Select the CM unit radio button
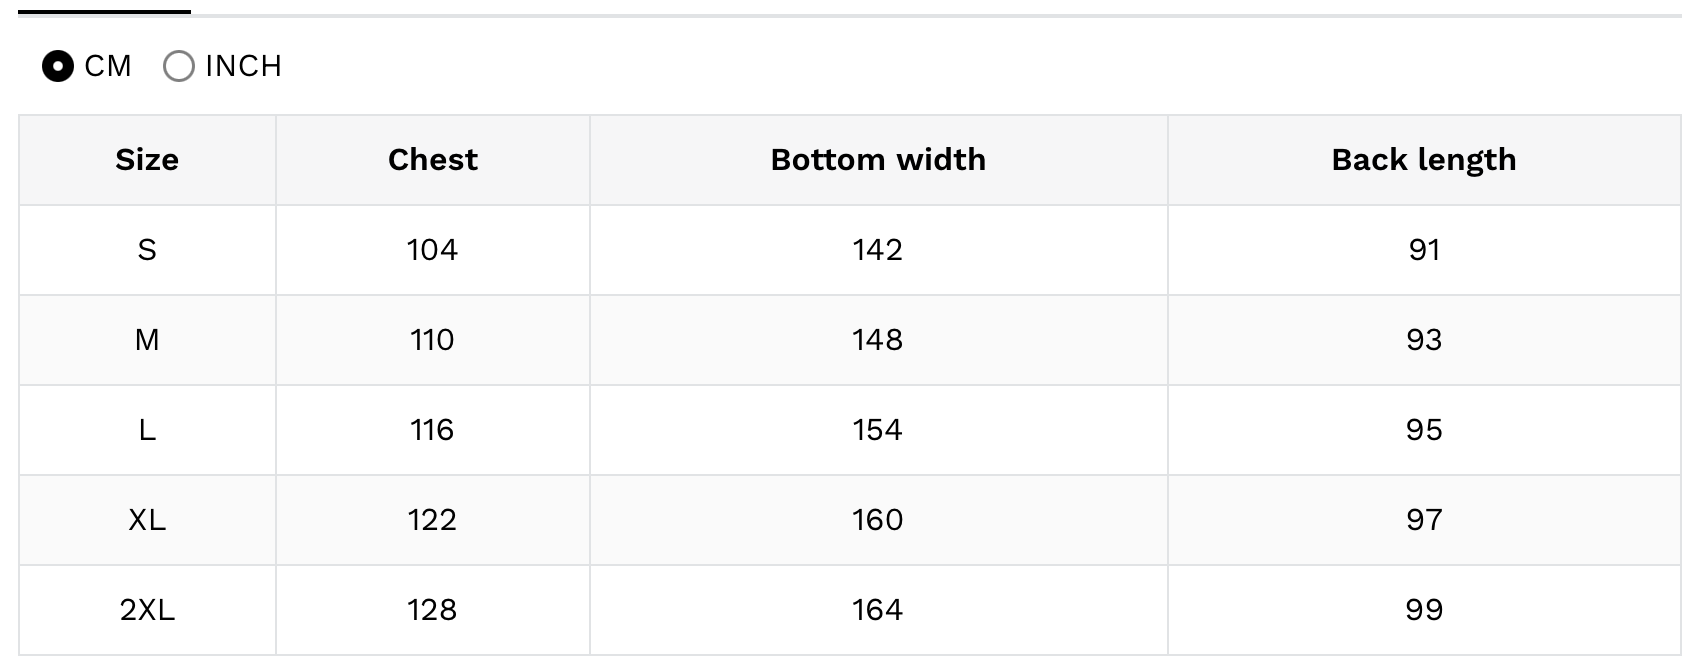Viewport: 1700px width, 668px height. point(58,67)
